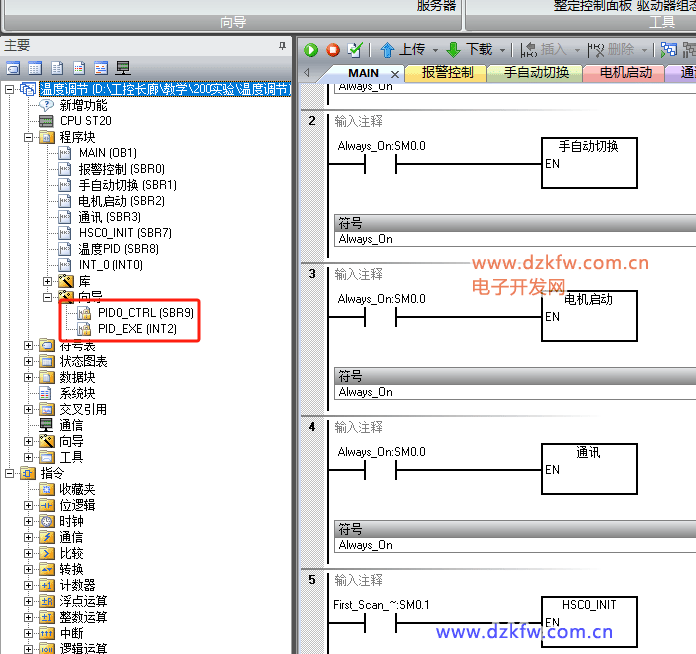Viewport: 696px width, 654px height.
Task: Click the blue Upload (上传) arrow icon
Action: click(x=387, y=49)
